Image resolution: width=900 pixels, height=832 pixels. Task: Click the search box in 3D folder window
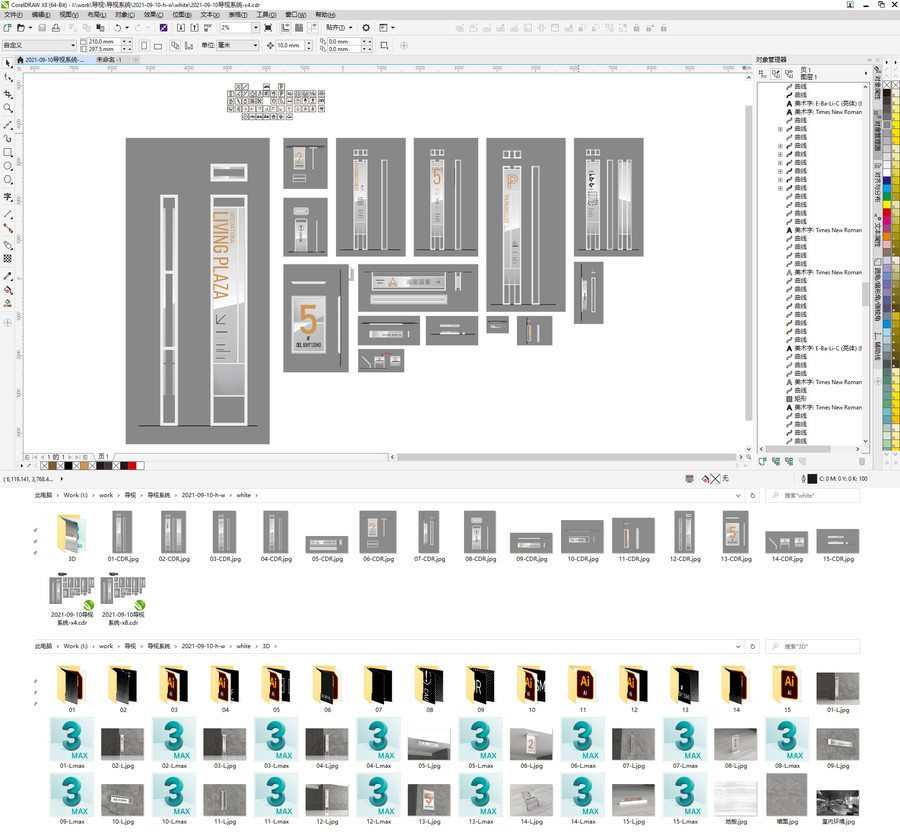pos(813,646)
